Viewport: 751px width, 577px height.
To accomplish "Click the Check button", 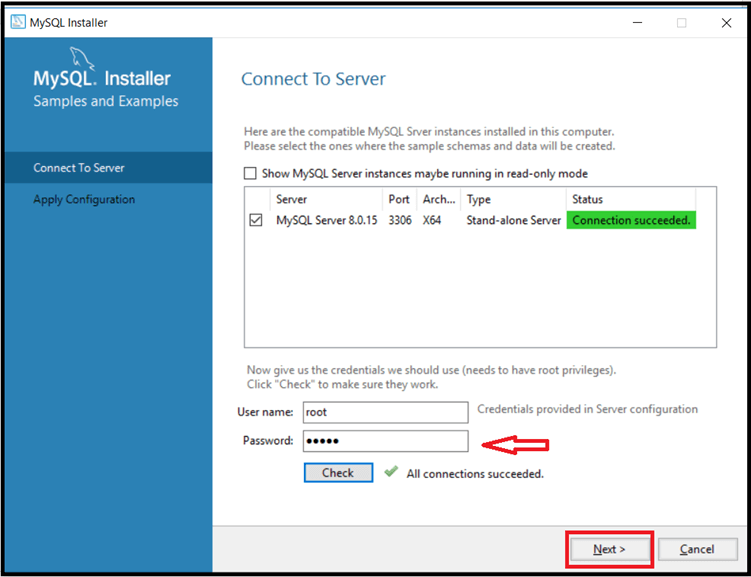I will [338, 473].
